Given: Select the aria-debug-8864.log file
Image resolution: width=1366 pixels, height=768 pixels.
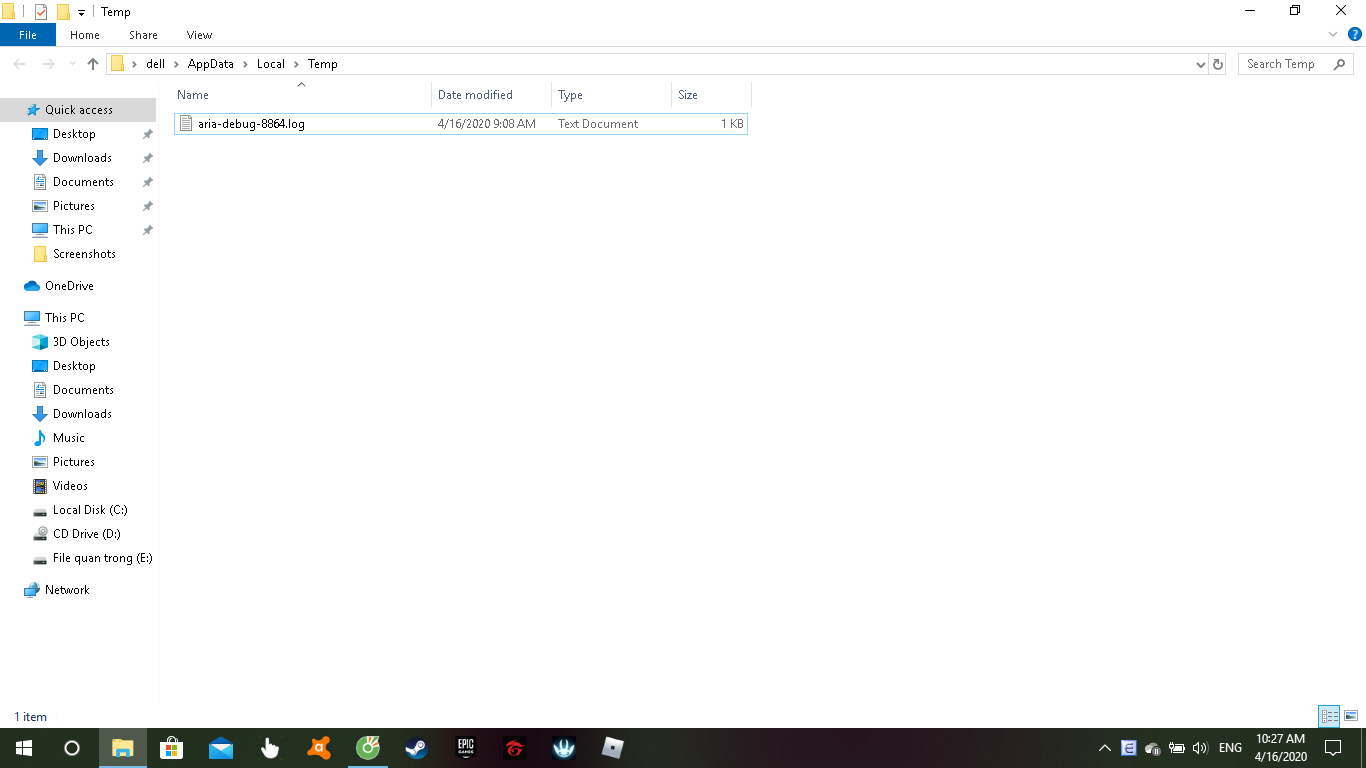Looking at the screenshot, I should tap(251, 124).
